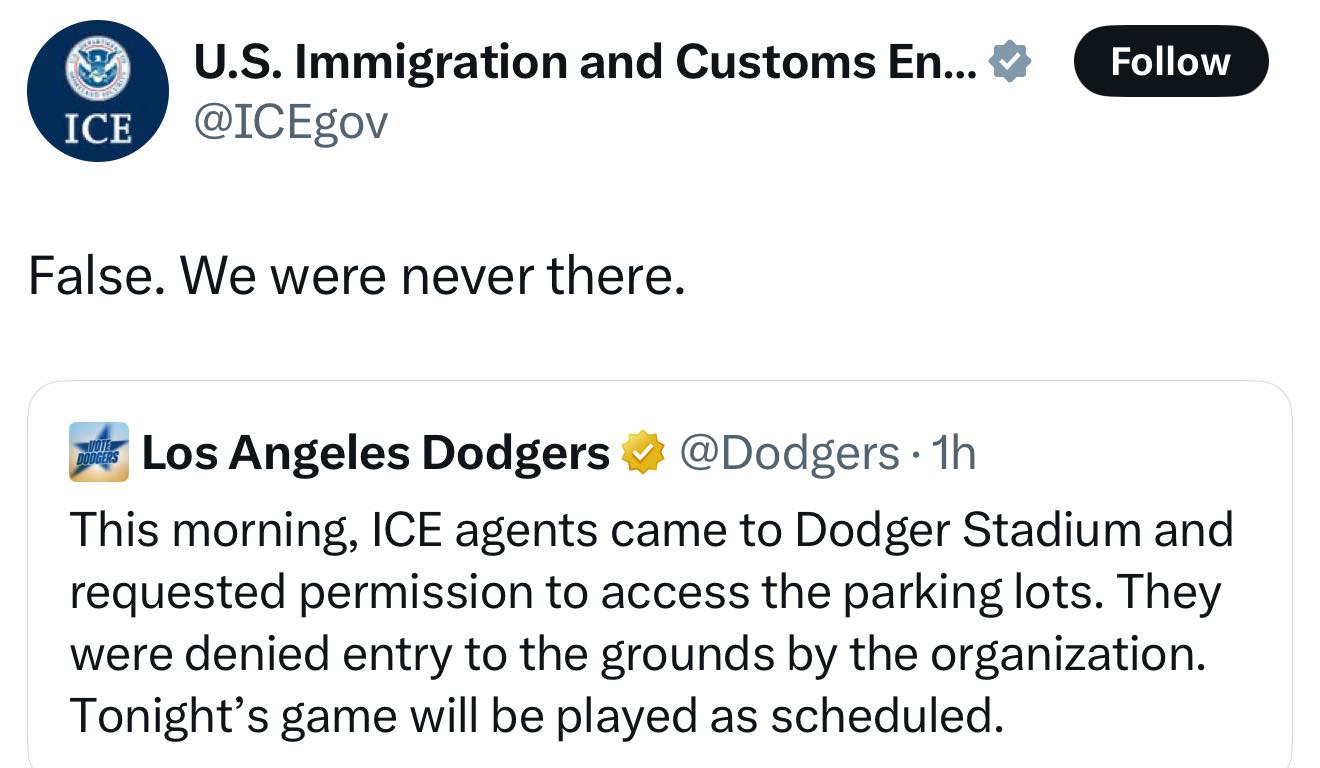The width and height of the screenshot is (1320, 768).
Task: Select the 'False. We were never there.' post text
Action: [357, 275]
